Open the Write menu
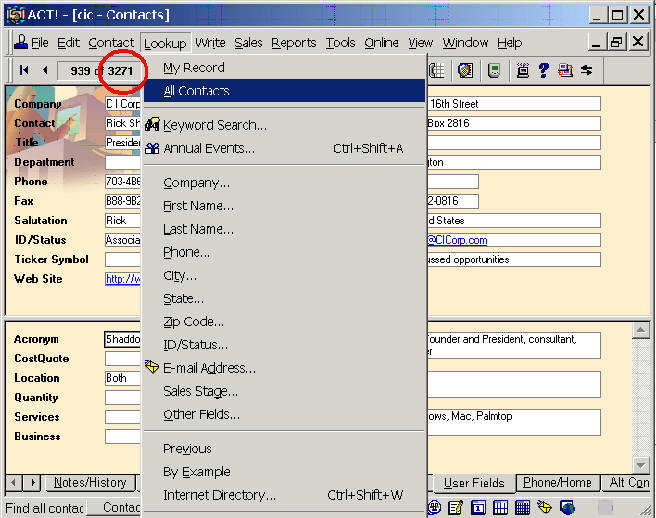Image resolution: width=656 pixels, height=518 pixels. tap(210, 43)
